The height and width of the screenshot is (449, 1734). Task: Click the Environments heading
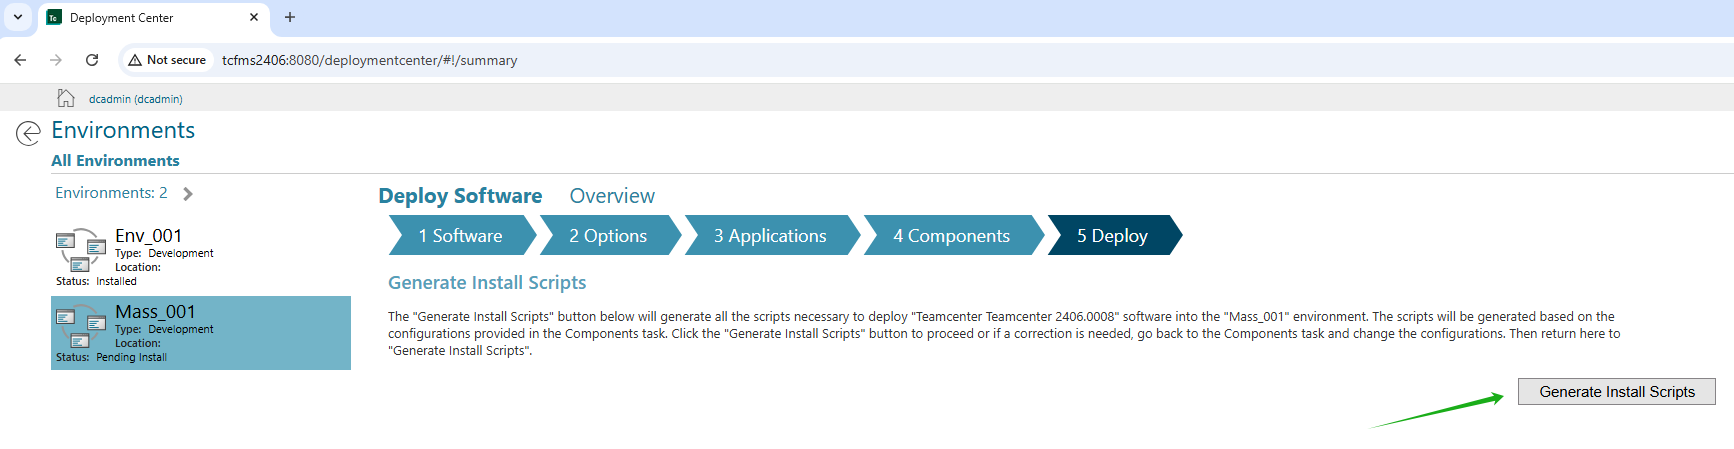[123, 131]
